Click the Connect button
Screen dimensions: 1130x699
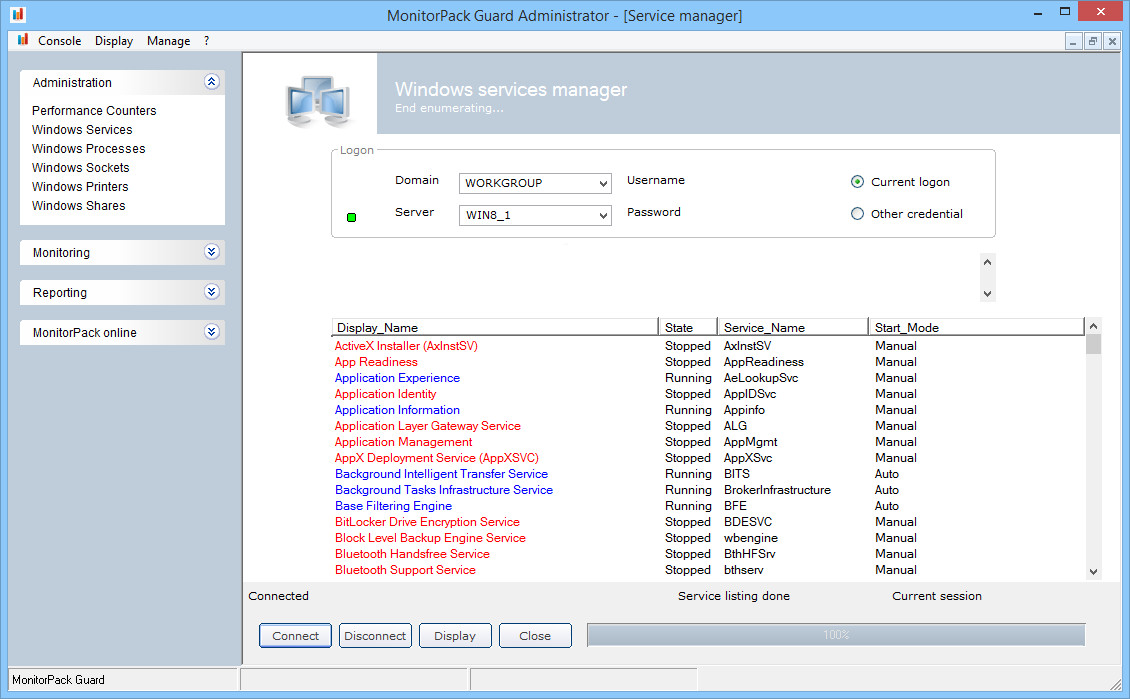point(295,636)
